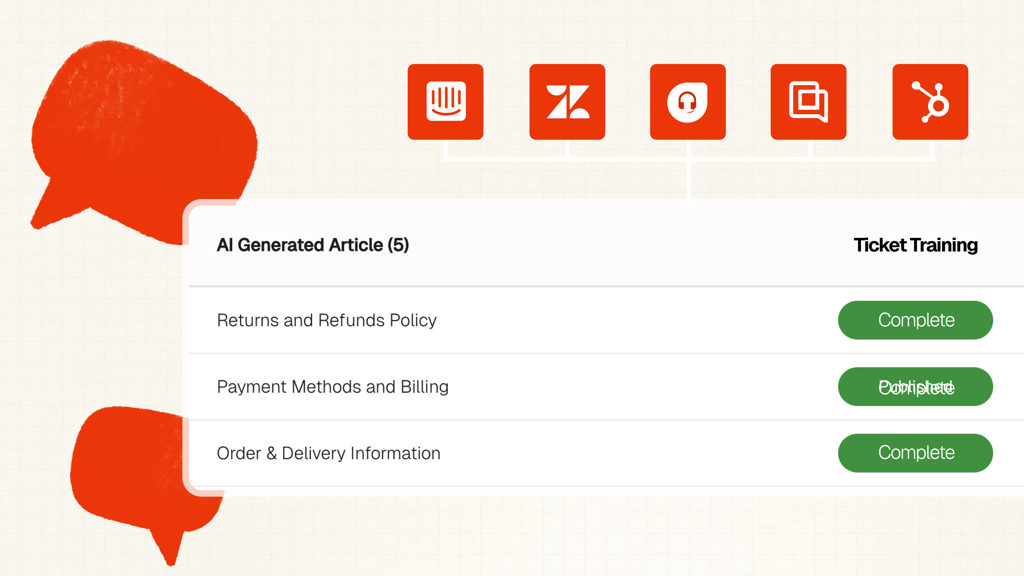This screenshot has width=1024, height=576.
Task: Click Complete button for Order & Delivery Information
Action: (916, 453)
